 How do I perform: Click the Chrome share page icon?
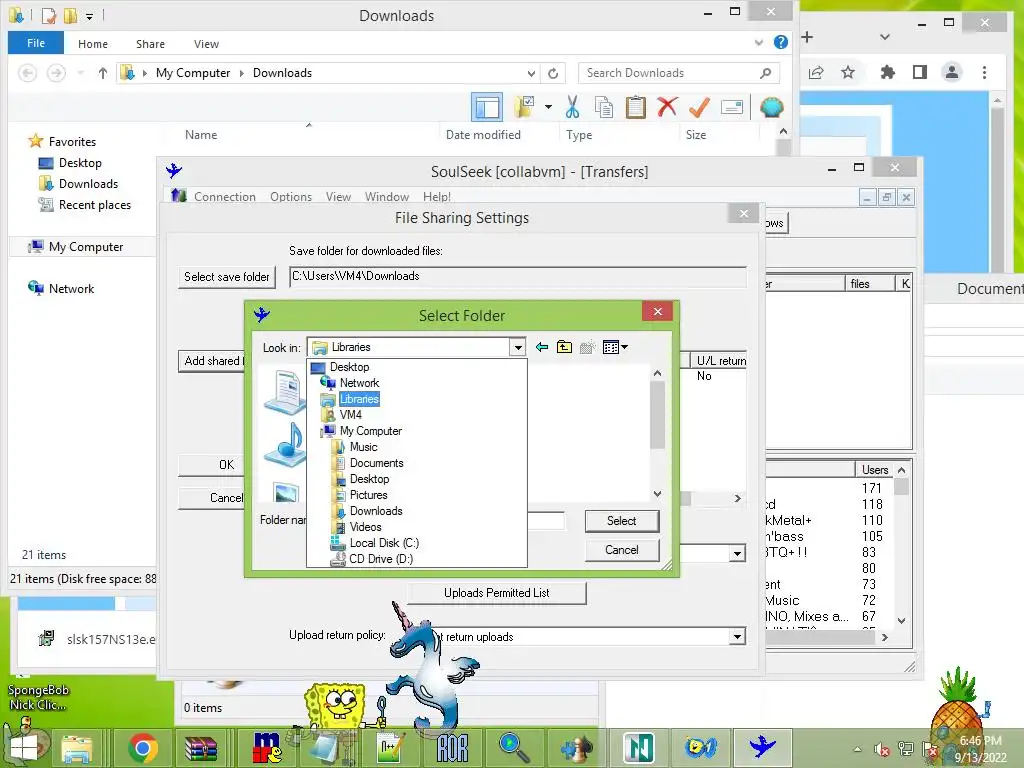pos(816,72)
